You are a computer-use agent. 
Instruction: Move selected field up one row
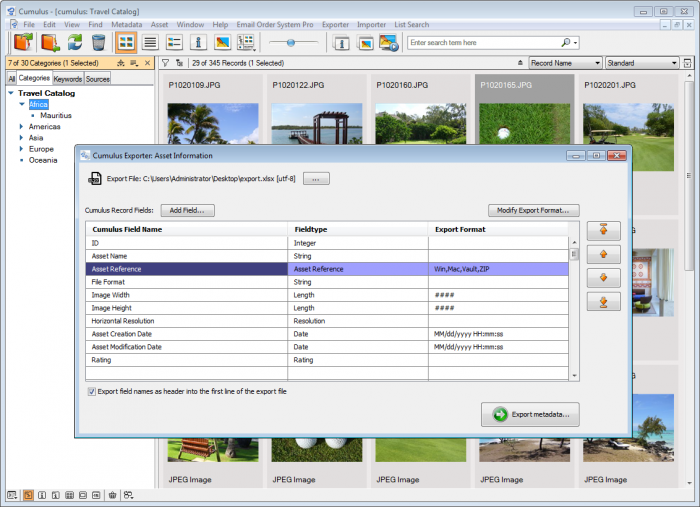[603, 255]
